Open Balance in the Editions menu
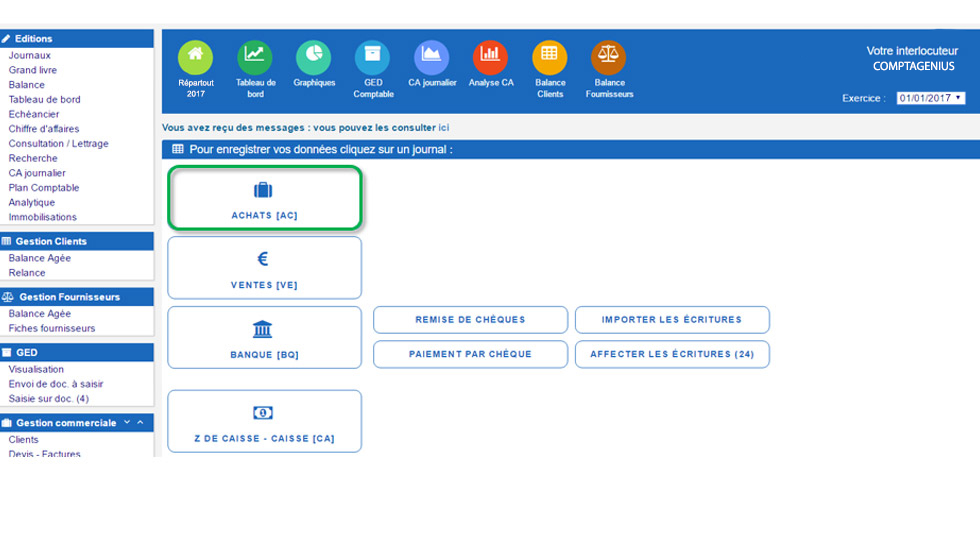The width and height of the screenshot is (980, 534). pos(26,85)
